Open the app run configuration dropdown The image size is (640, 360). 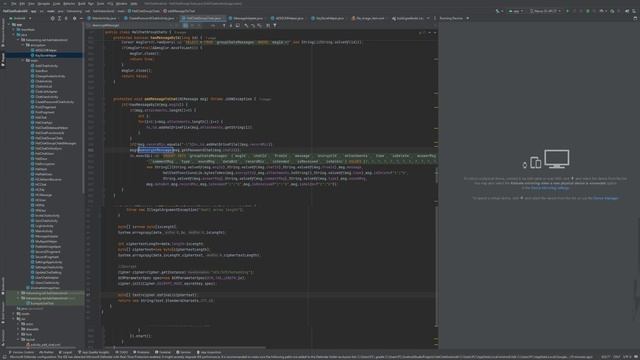(x=516, y=11)
